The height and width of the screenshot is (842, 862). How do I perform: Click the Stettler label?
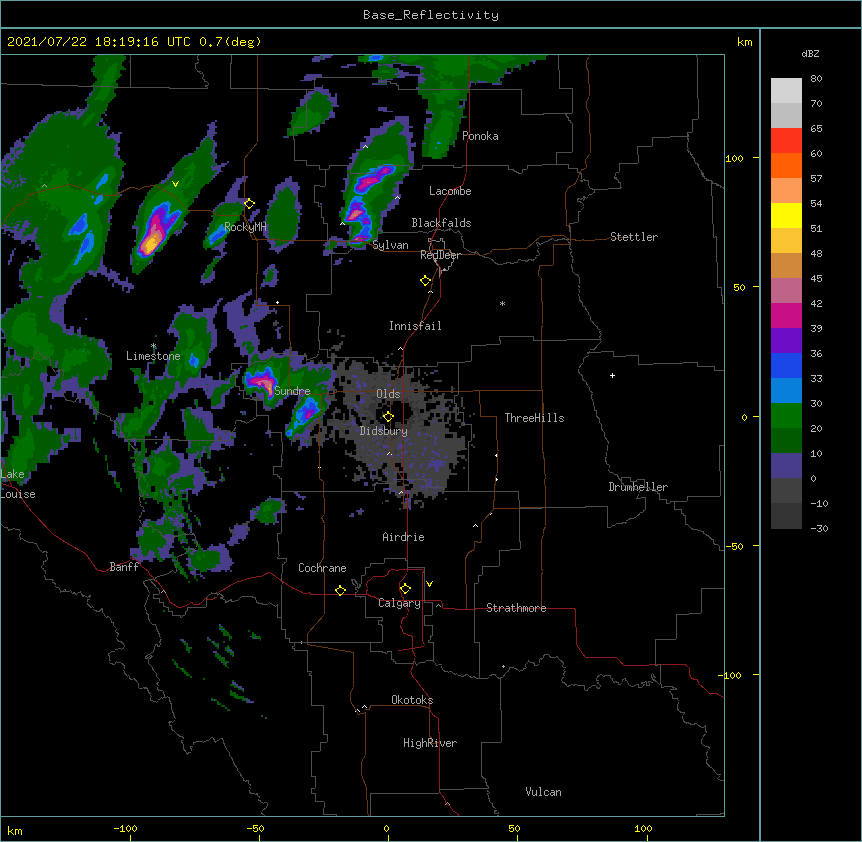coord(633,237)
